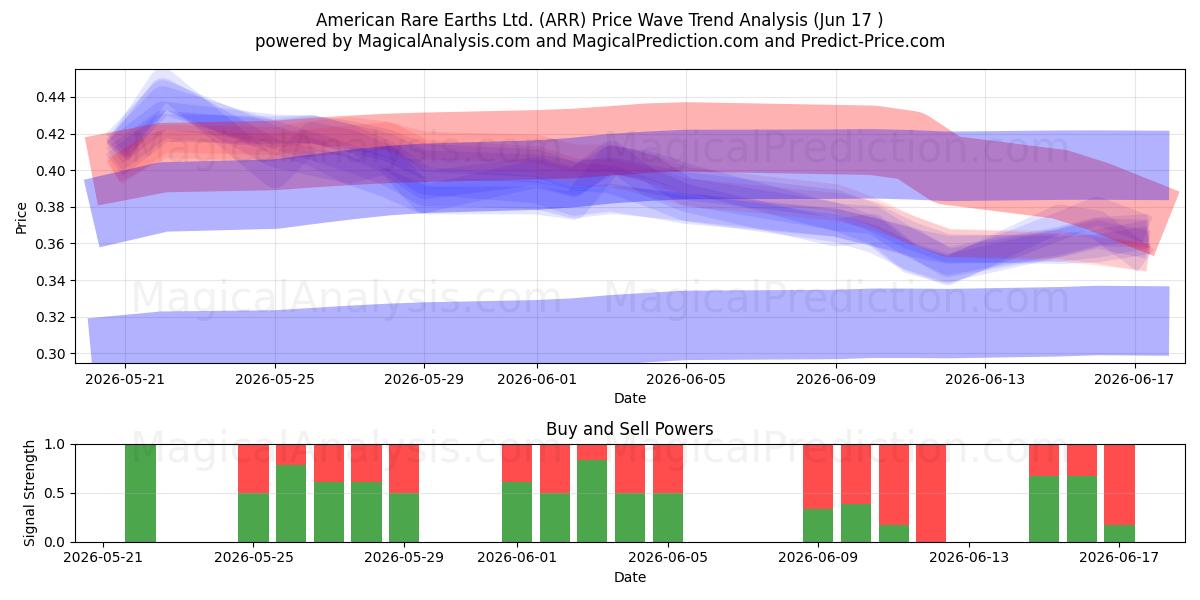Click the 2026-06-17 label on the price chart
Viewport: 1200px width, 600px height.
tap(1135, 379)
